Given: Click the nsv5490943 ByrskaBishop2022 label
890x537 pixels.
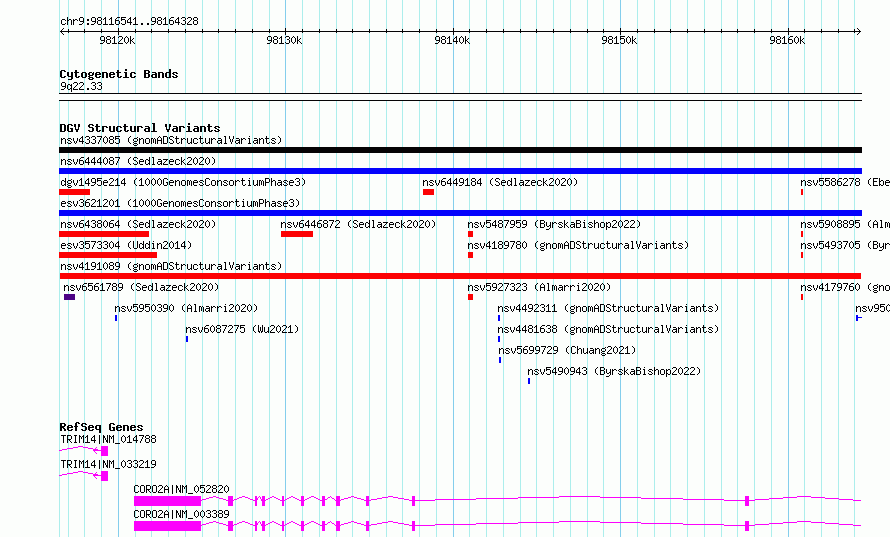Looking at the screenshot, I should 614,371.
